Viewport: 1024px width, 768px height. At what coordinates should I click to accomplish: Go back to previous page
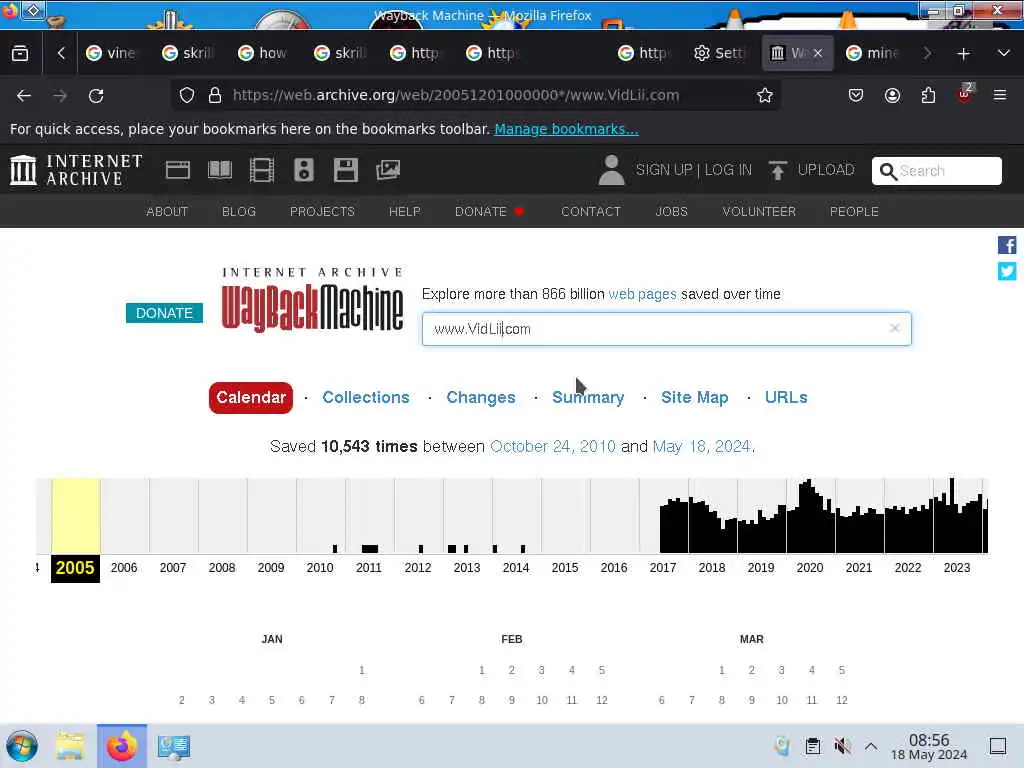pos(24,95)
